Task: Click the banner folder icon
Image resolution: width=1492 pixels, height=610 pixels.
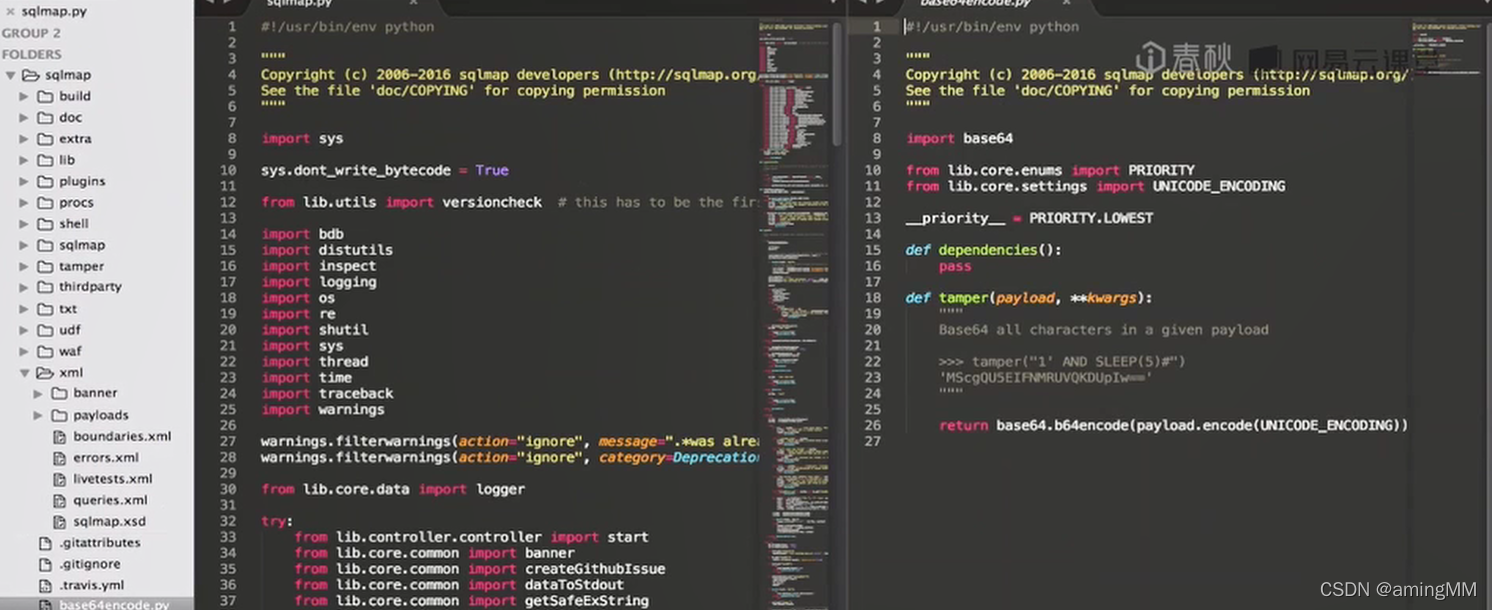Action: point(59,393)
